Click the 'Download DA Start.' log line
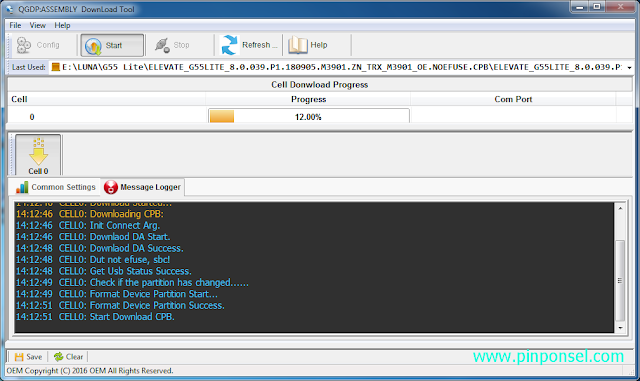The width and height of the screenshot is (640, 381). (x=93, y=237)
